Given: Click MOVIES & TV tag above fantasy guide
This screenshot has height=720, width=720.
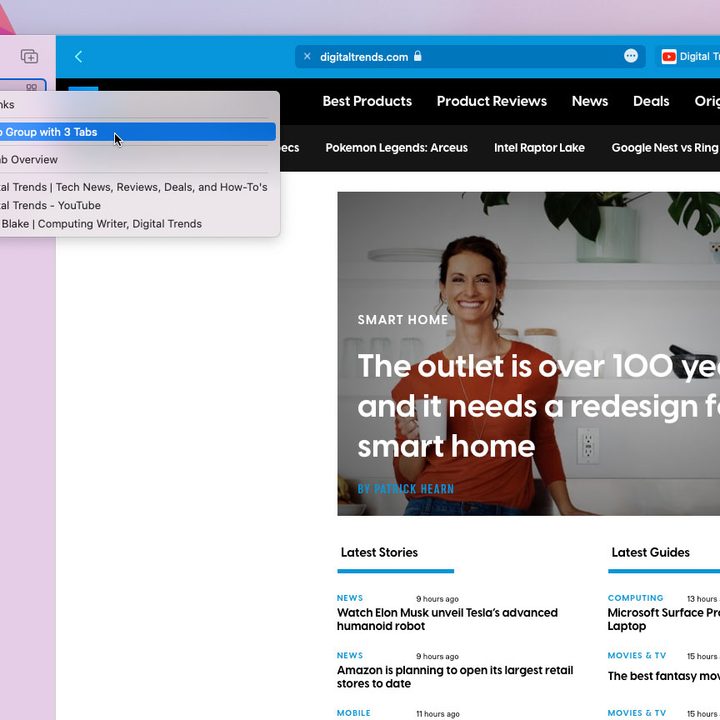Looking at the screenshot, I should 636,655.
